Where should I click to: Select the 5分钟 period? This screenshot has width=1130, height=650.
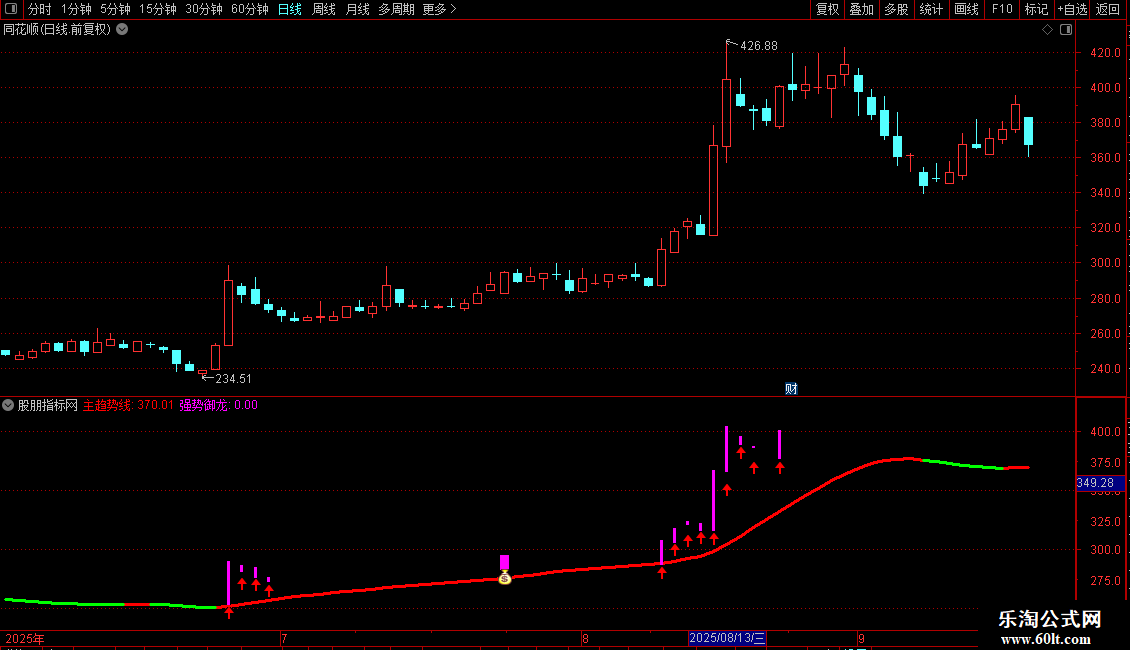115,9
